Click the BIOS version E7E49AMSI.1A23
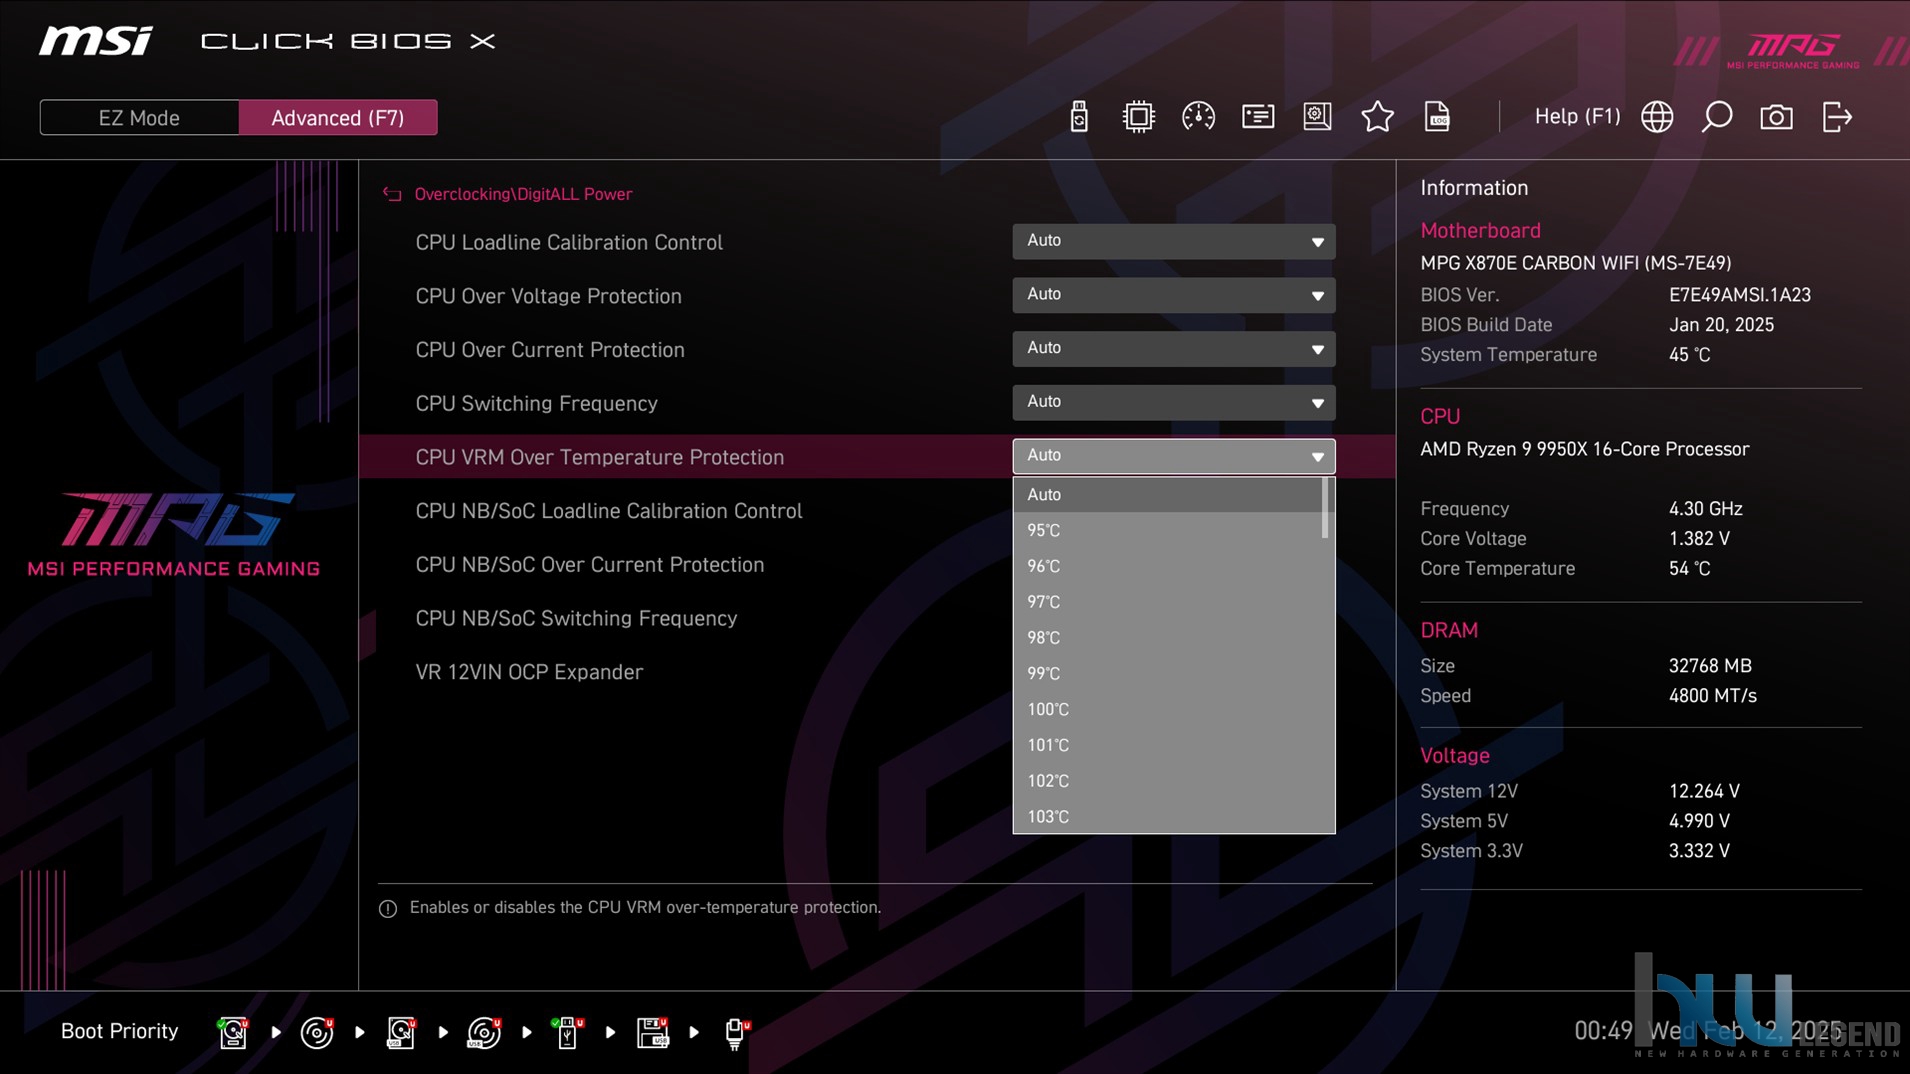The image size is (1910, 1074). tap(1739, 295)
